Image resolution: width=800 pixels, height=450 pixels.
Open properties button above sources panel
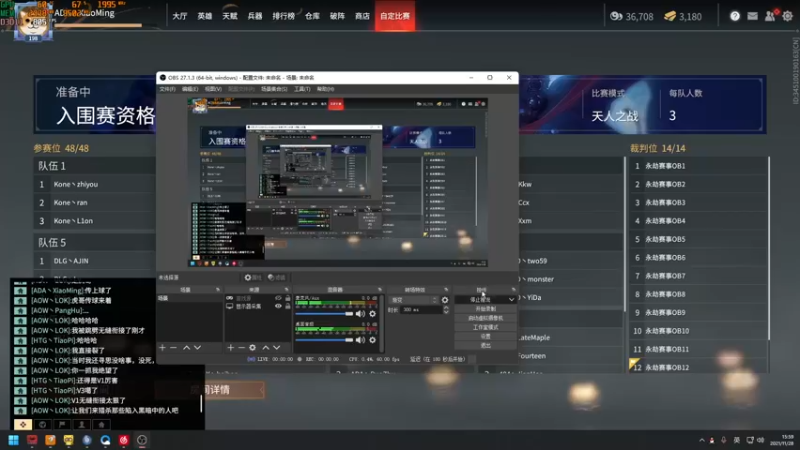coord(253,278)
